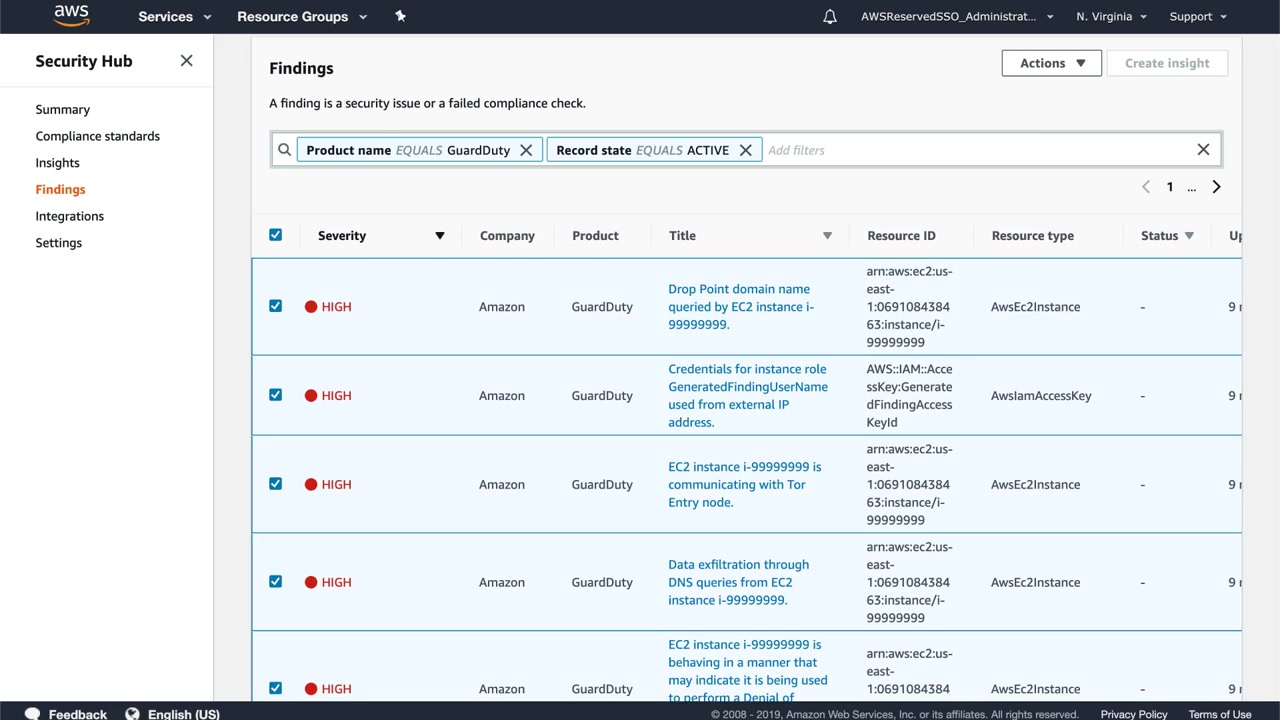The height and width of the screenshot is (720, 1280).
Task: Clear all filters in the search bar
Action: (x=1203, y=150)
